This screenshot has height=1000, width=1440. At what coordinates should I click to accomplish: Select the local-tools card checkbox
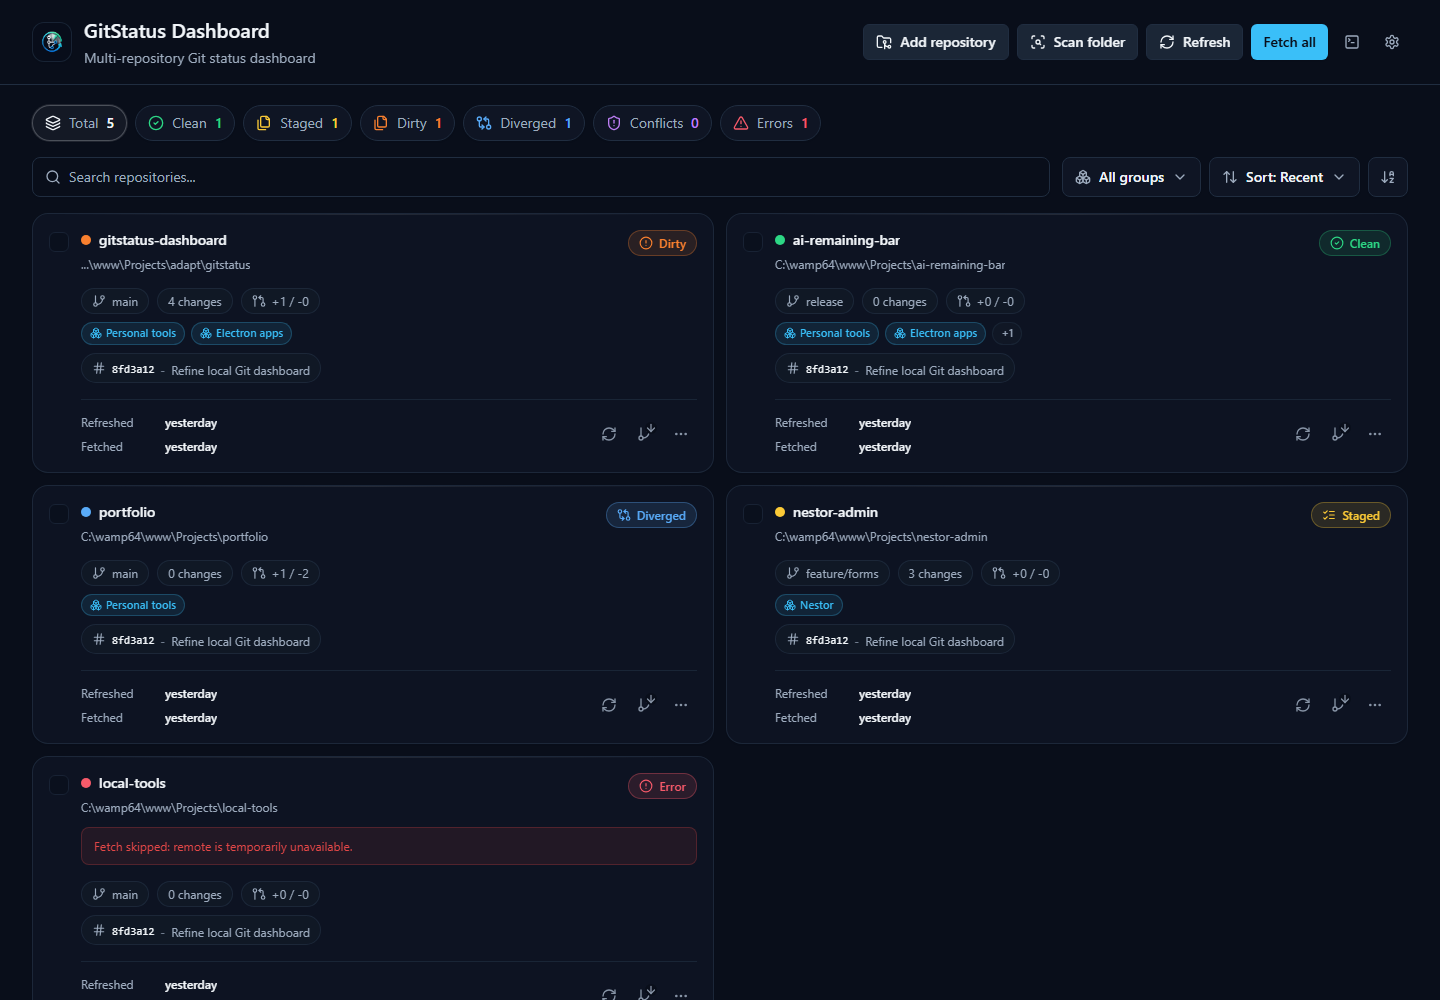coord(59,785)
